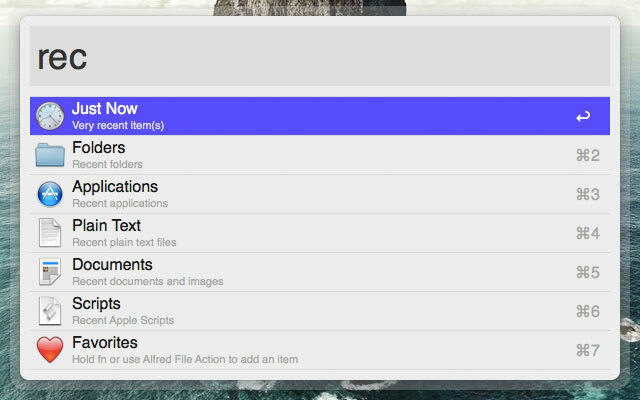Click the 'Very recent item(s)' subtitle
Screen dimensions: 640x400
point(118,125)
